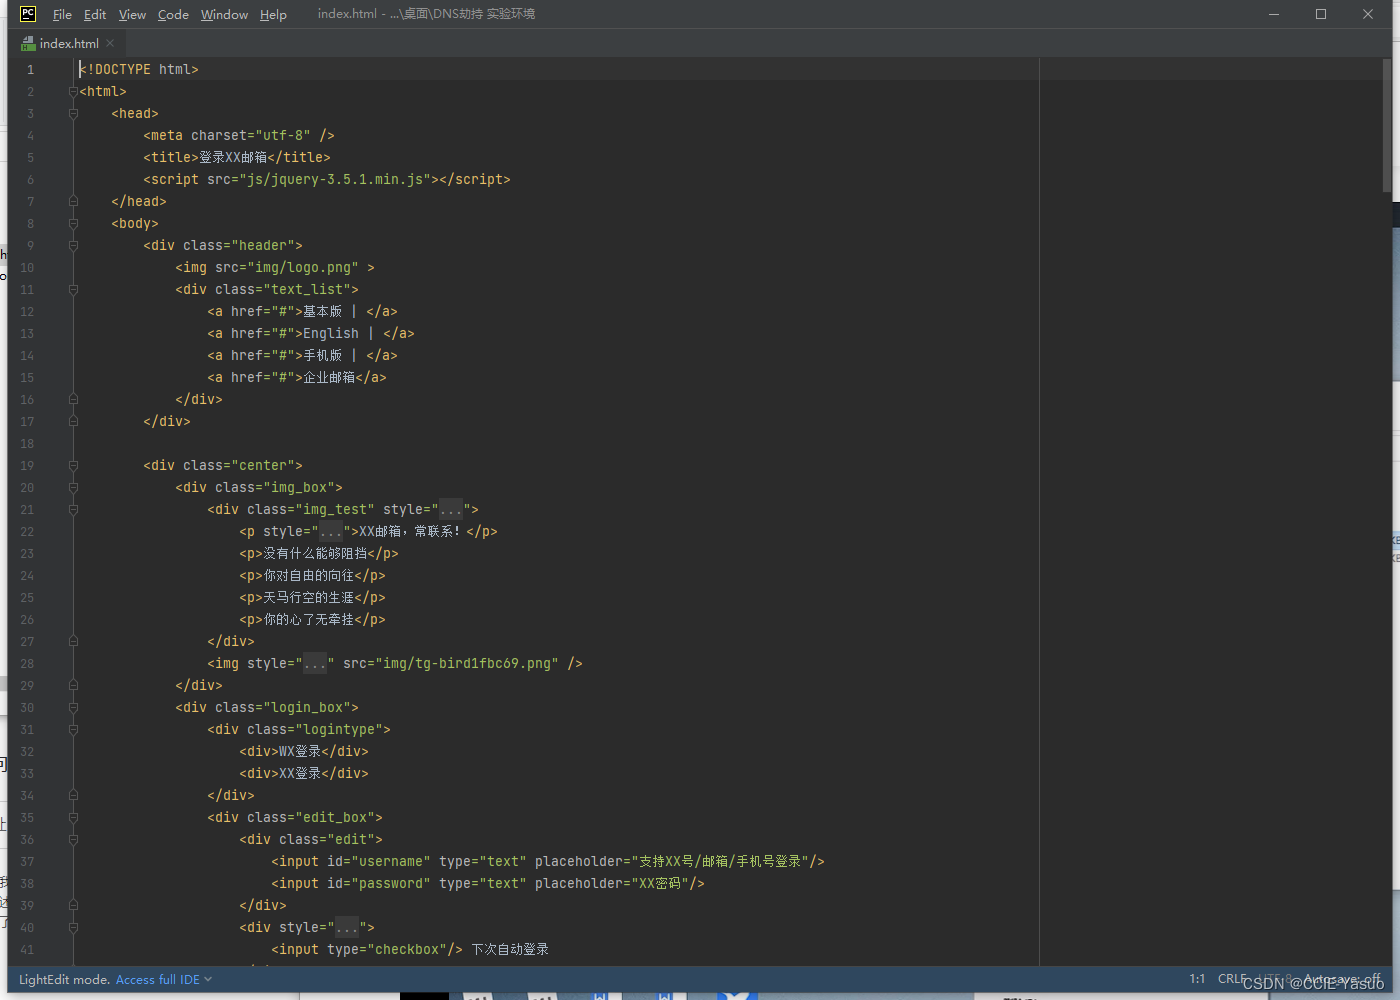Viewport: 1400px width, 1000px height.
Task: Change the CRLF line separator setting
Action: tap(1232, 979)
